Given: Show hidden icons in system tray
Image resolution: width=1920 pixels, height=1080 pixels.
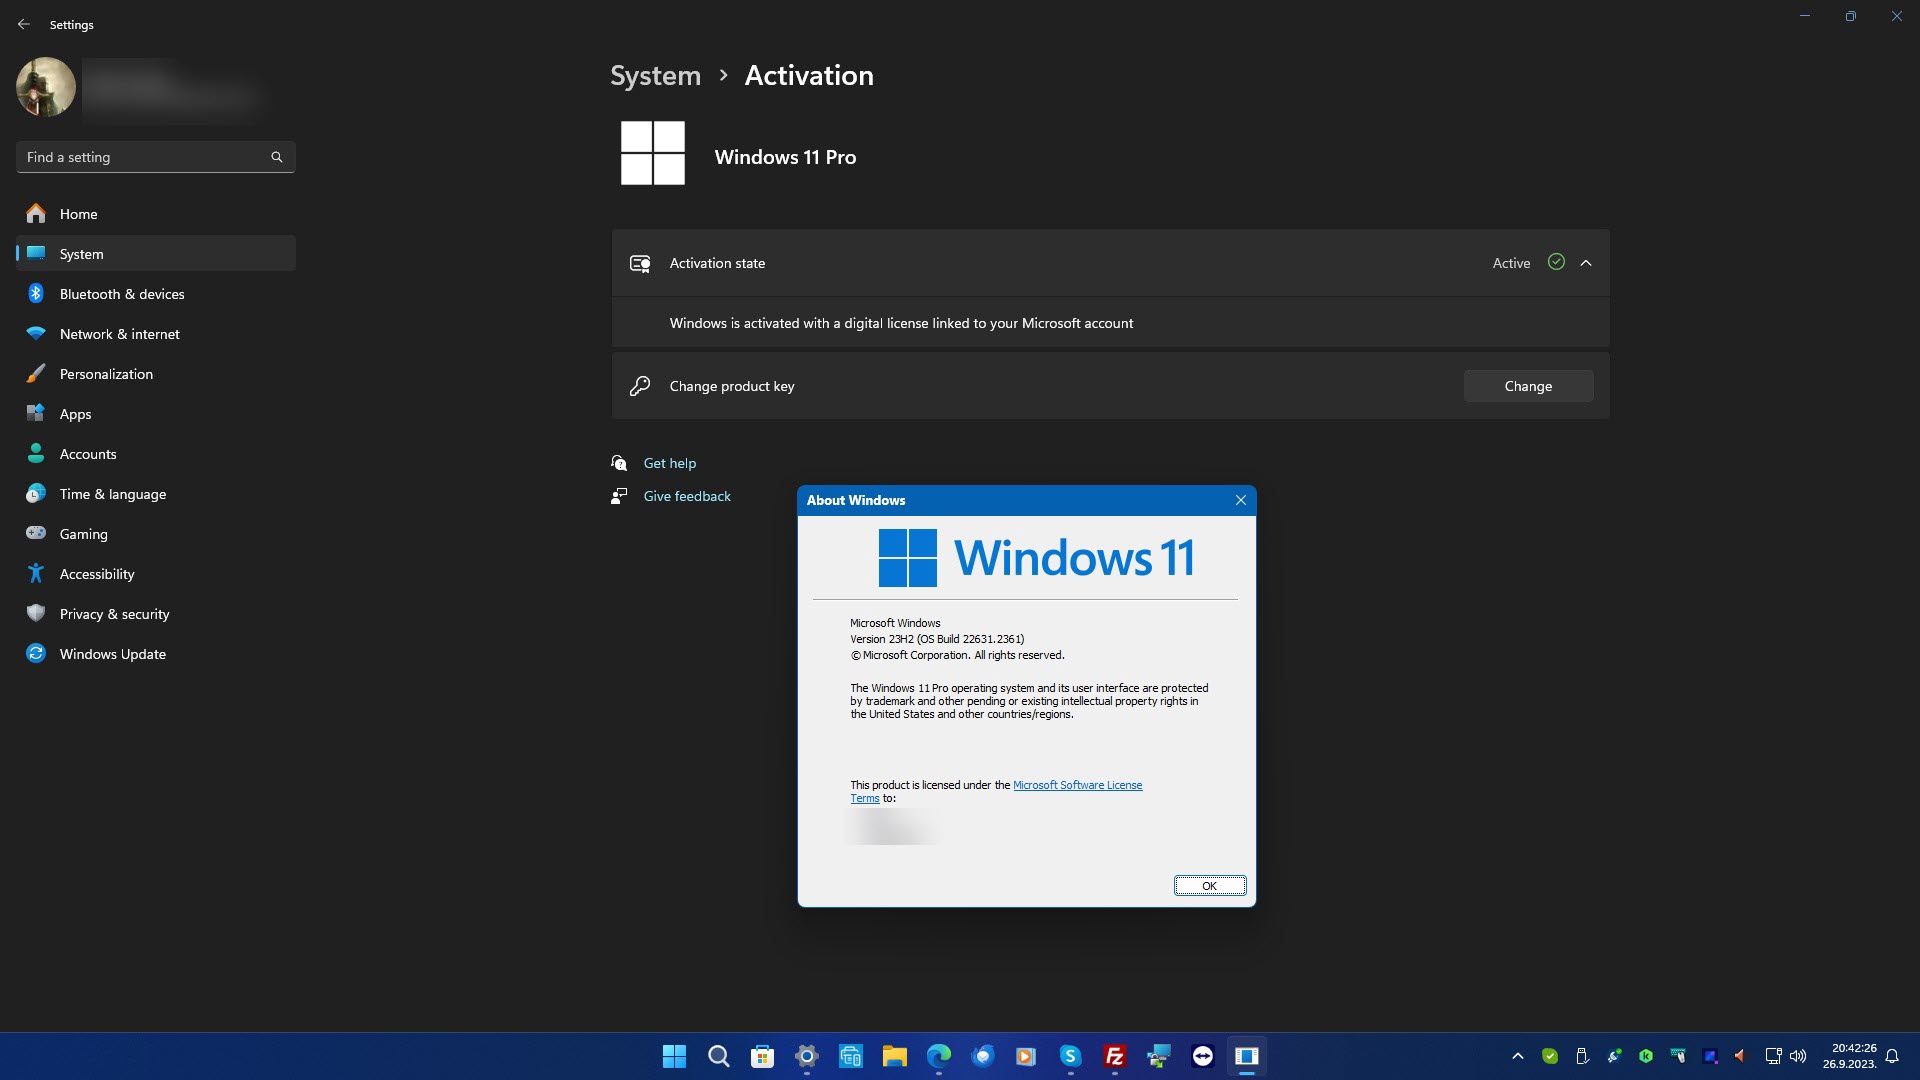Looking at the screenshot, I should tap(1517, 1056).
